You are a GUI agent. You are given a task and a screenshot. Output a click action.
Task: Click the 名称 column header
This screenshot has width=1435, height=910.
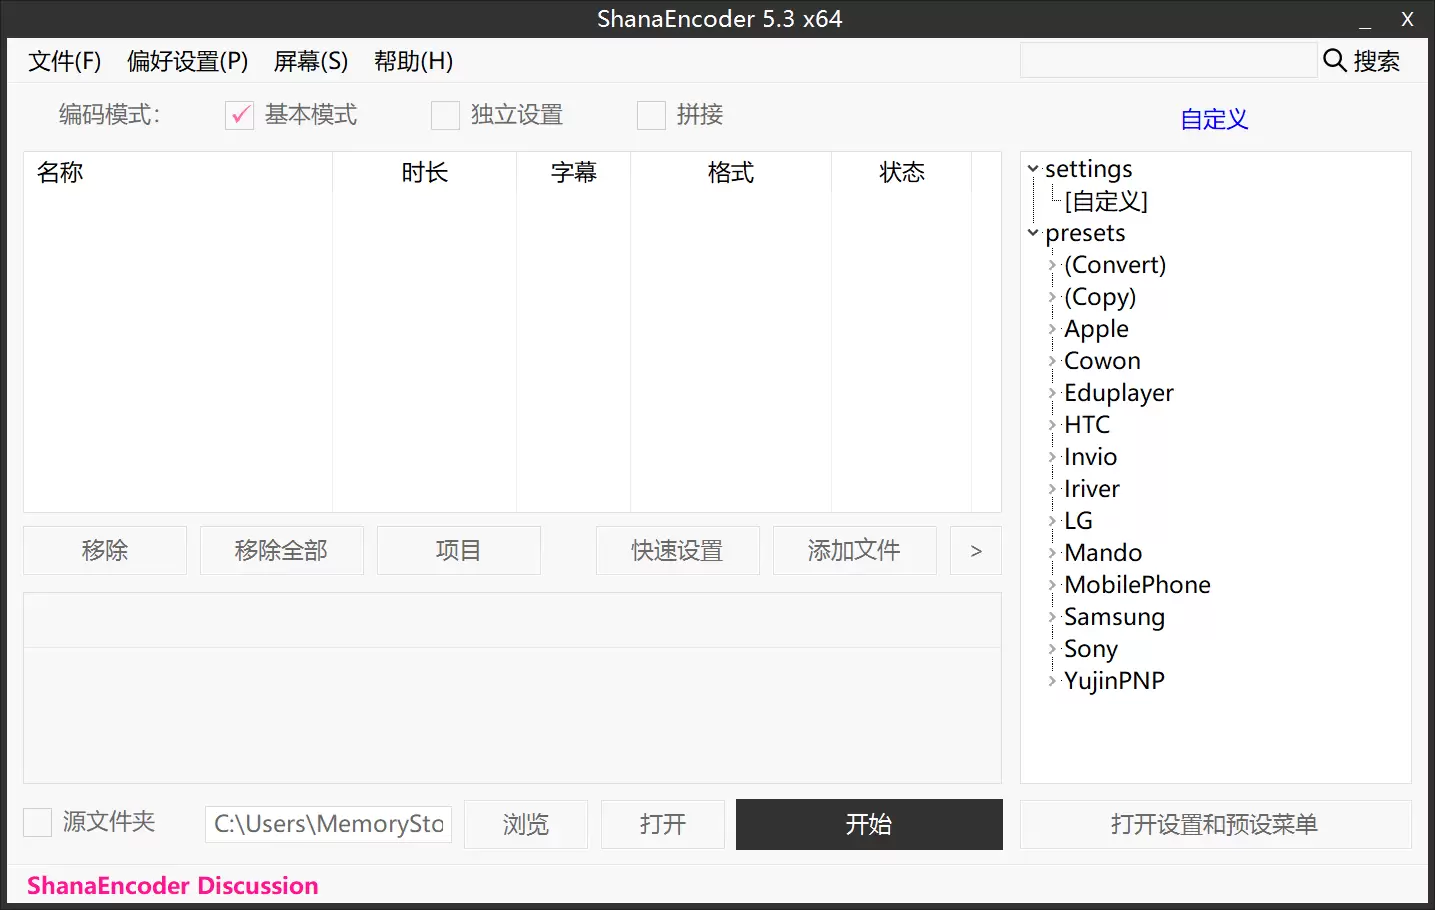(x=178, y=172)
